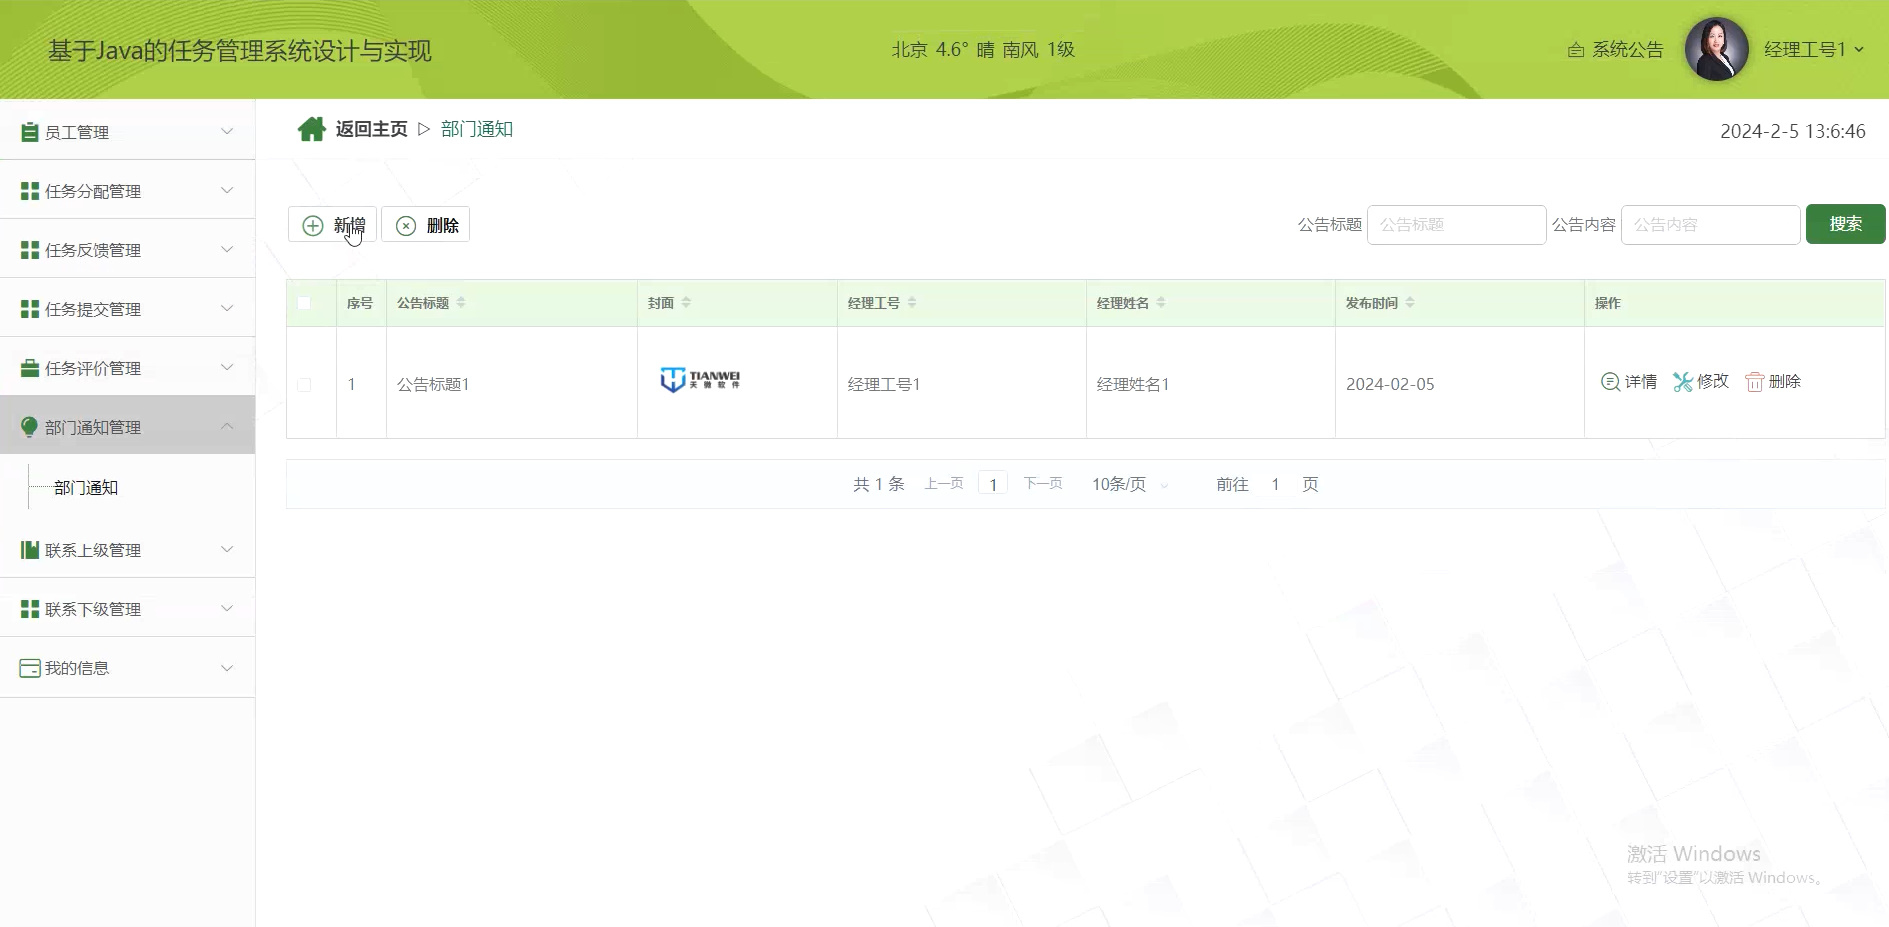Image resolution: width=1889 pixels, height=927 pixels.
Task: Click the 任务分配管理 grid icon
Action: (x=30, y=191)
